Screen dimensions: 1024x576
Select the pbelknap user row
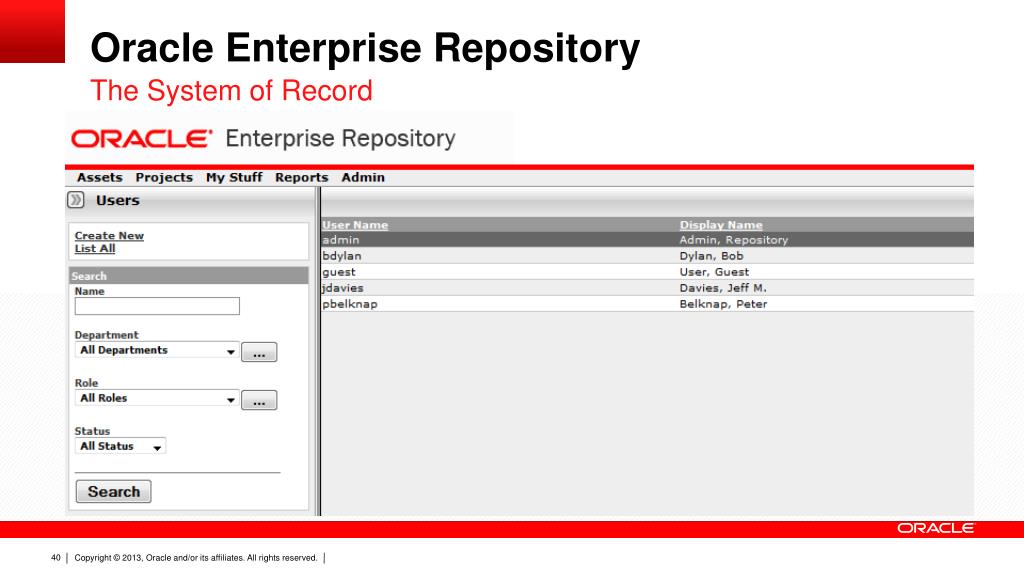pos(647,304)
